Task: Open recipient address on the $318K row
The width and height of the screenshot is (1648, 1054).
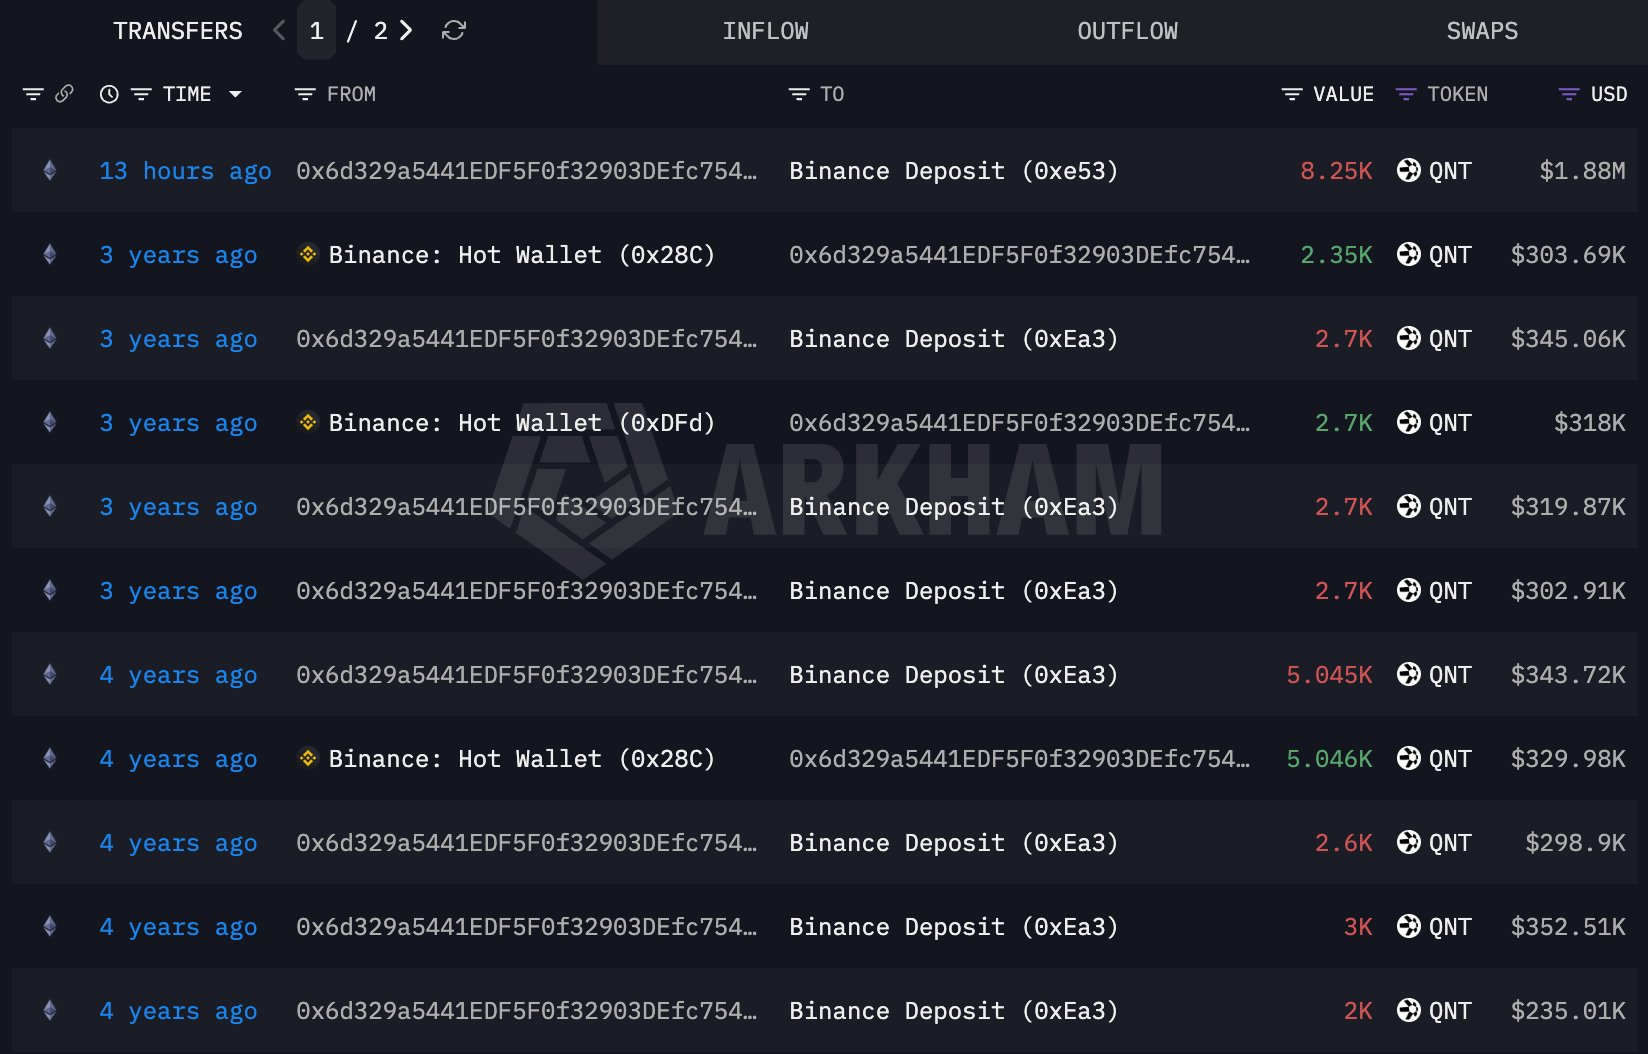Action: [x=1019, y=423]
